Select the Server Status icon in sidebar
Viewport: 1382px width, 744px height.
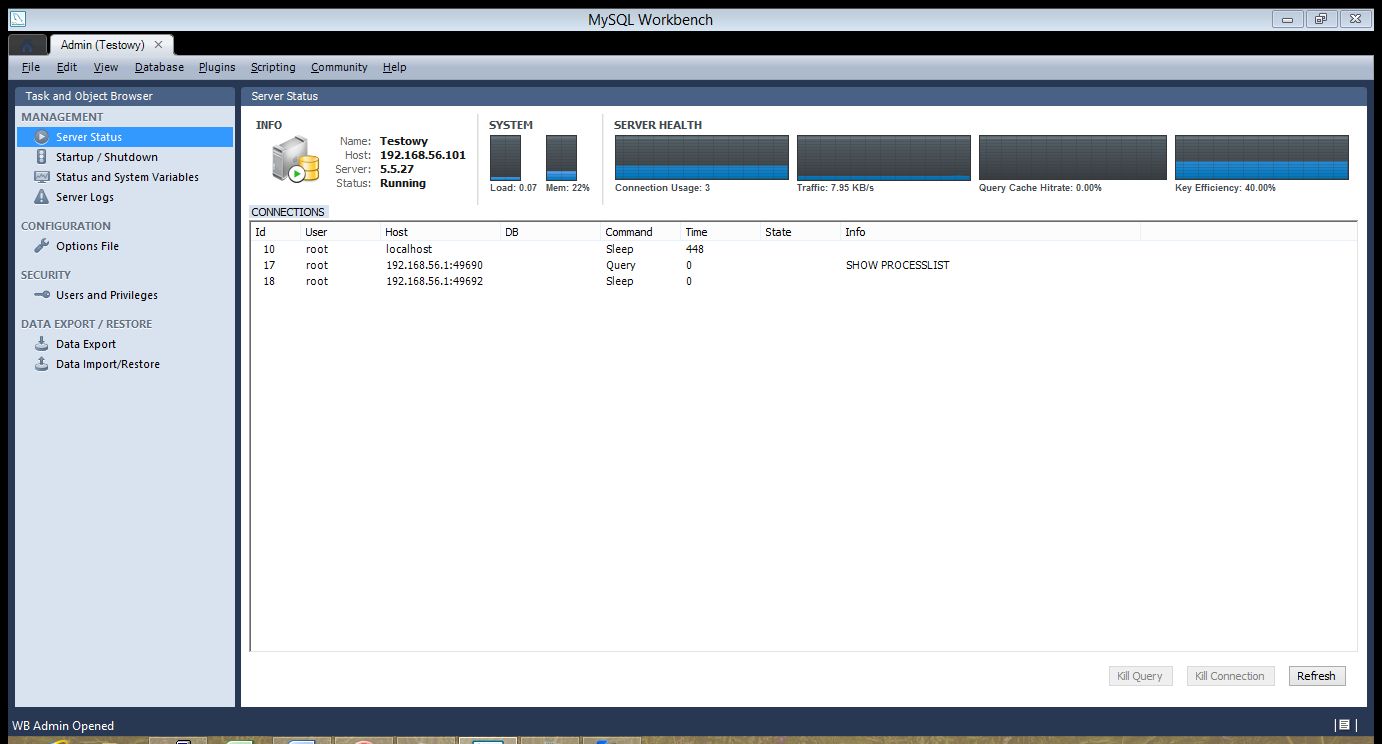tap(41, 137)
